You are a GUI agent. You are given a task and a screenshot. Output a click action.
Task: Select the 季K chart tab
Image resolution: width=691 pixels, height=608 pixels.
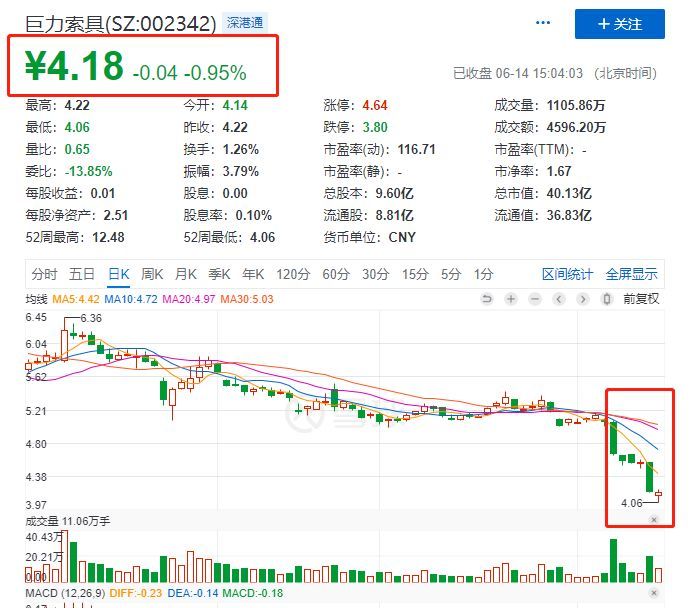219,274
